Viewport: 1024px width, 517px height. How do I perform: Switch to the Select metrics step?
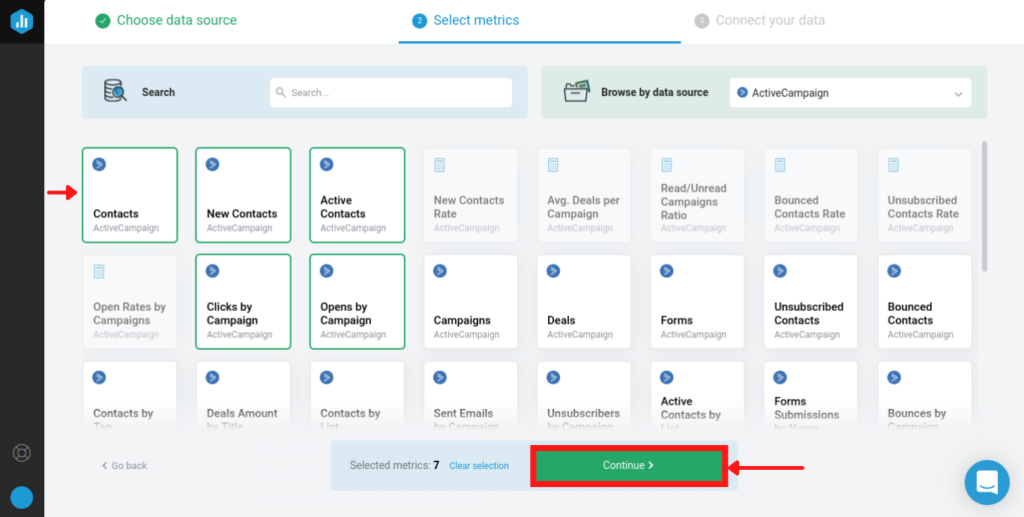point(466,21)
